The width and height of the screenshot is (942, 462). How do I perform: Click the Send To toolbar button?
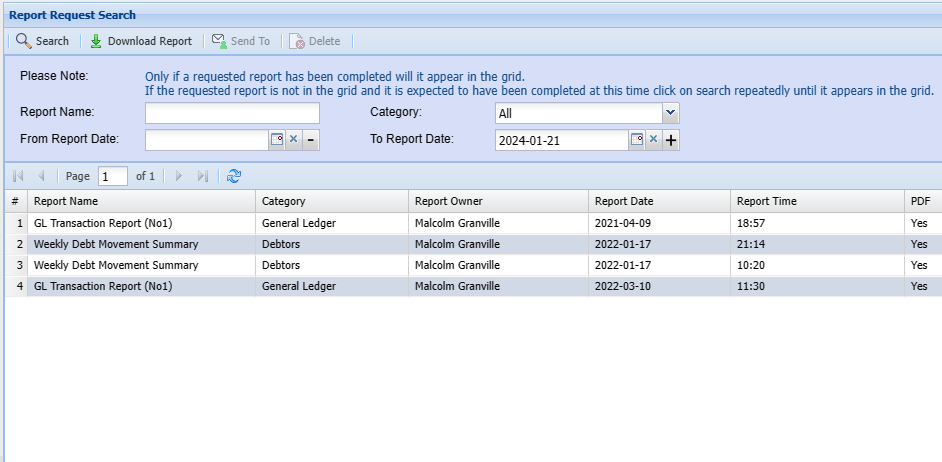(x=241, y=41)
